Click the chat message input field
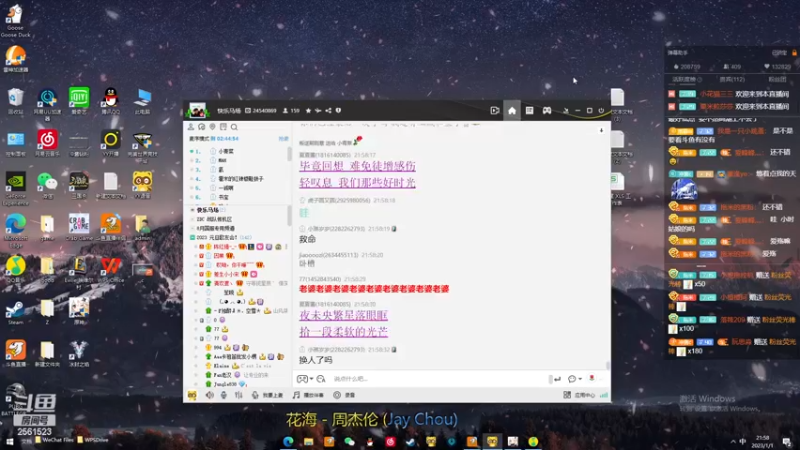The width and height of the screenshot is (800, 450). pyautogui.click(x=439, y=379)
